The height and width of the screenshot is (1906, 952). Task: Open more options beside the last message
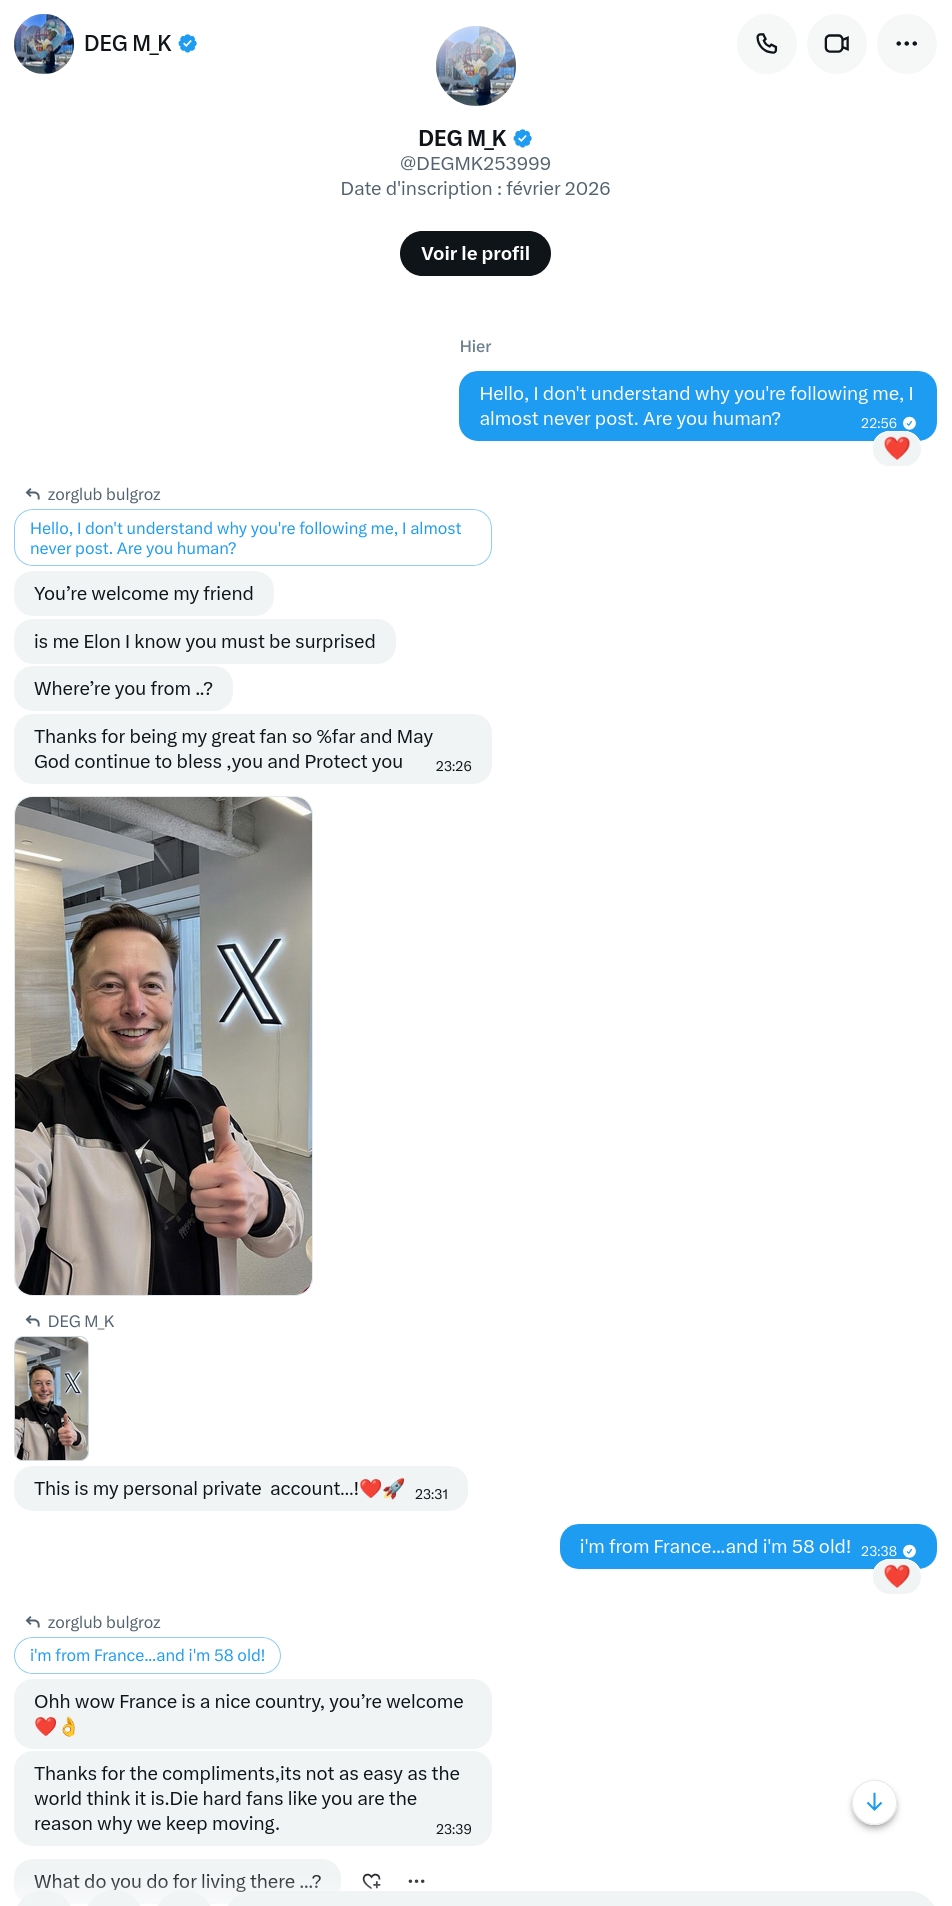coord(417,1881)
